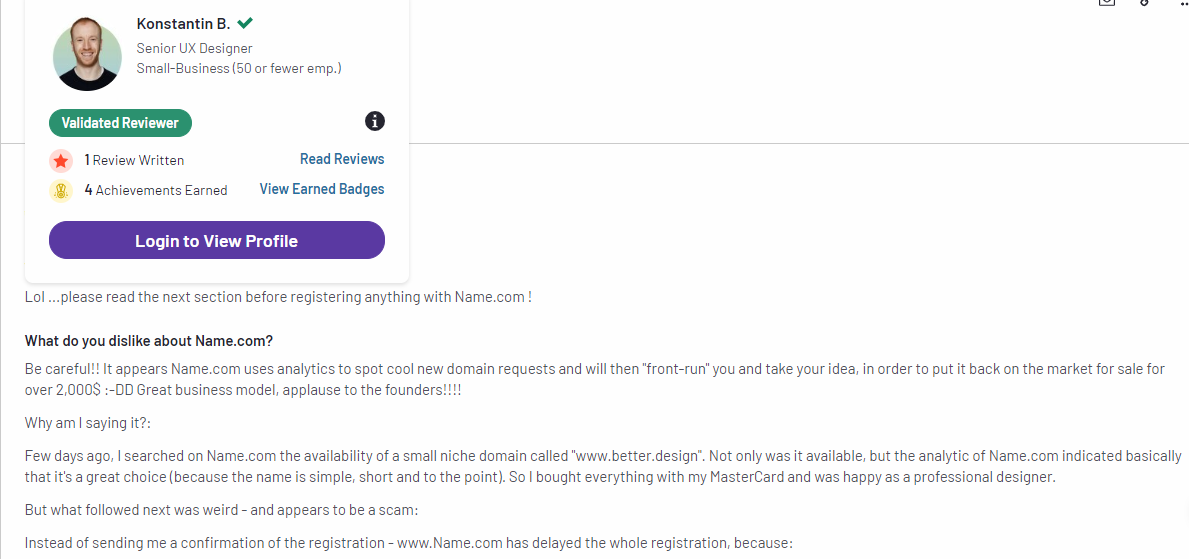Viewport: 1189px width, 559px height.
Task: Click the link icon at top right
Action: click(x=1145, y=3)
